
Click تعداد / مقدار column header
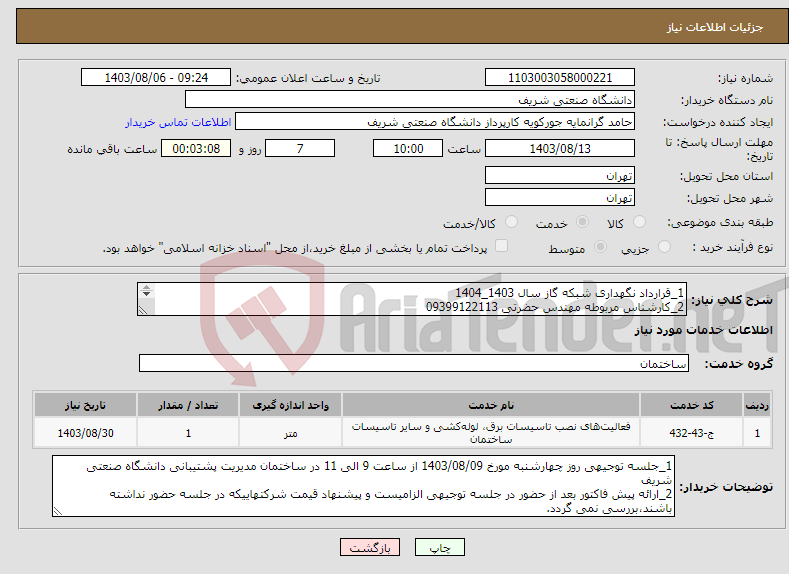(188, 405)
